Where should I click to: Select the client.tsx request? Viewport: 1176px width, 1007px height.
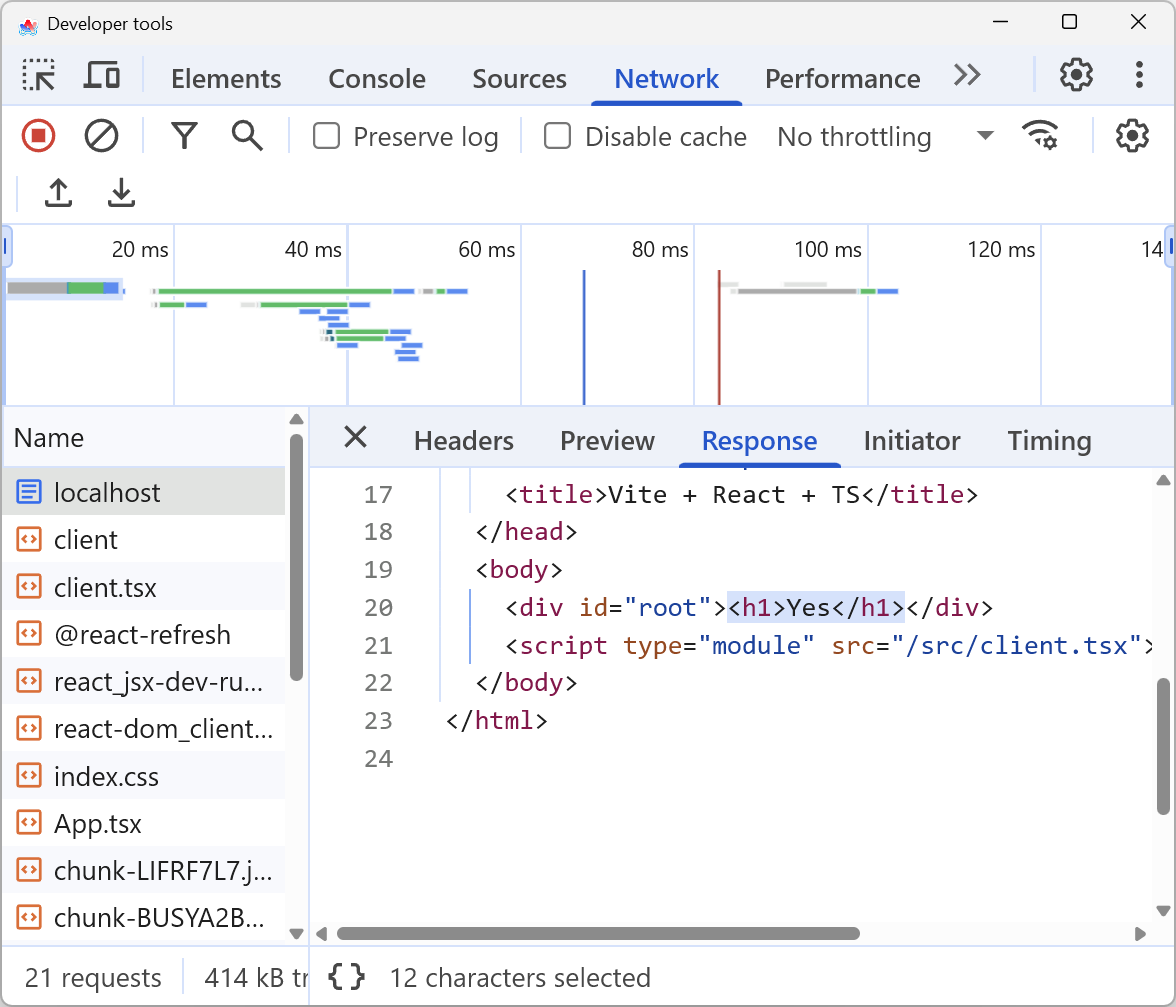(145, 587)
